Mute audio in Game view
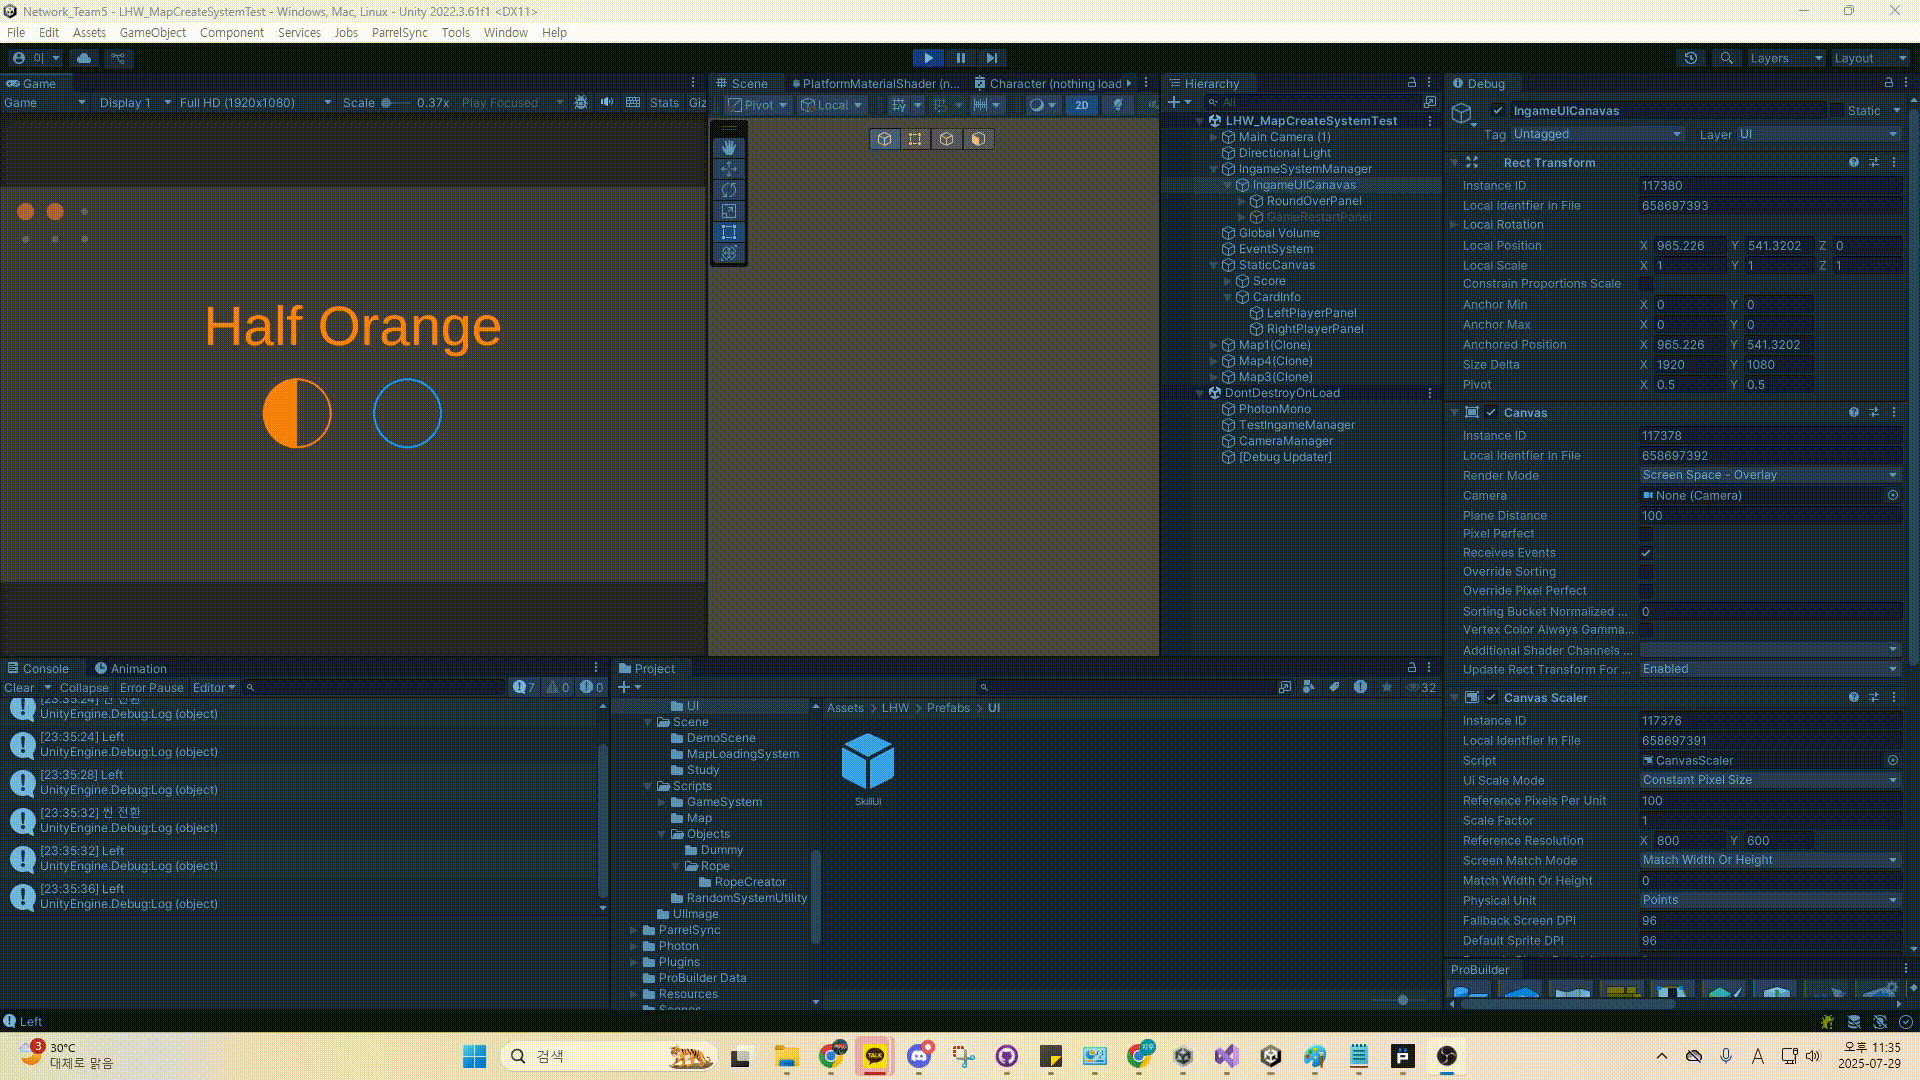Image resolution: width=1920 pixels, height=1080 pixels. [607, 103]
